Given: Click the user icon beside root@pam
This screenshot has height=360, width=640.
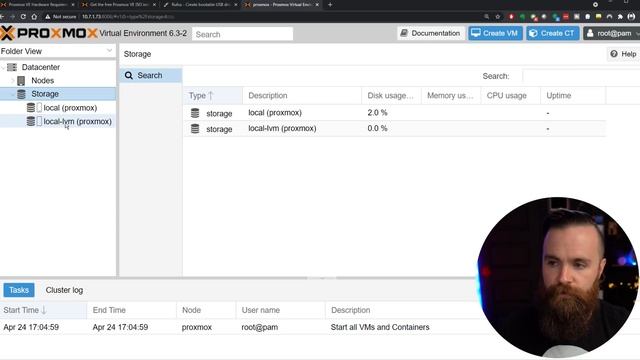Looking at the screenshot, I should click(590, 33).
